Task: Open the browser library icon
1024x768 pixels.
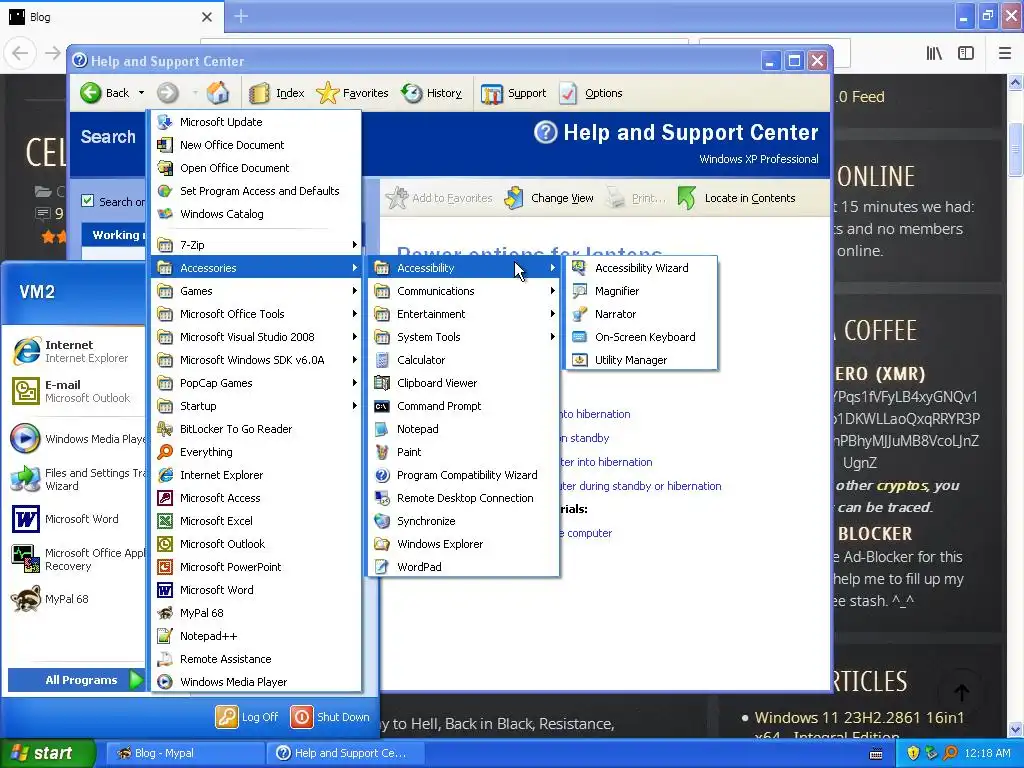Action: [x=934, y=53]
